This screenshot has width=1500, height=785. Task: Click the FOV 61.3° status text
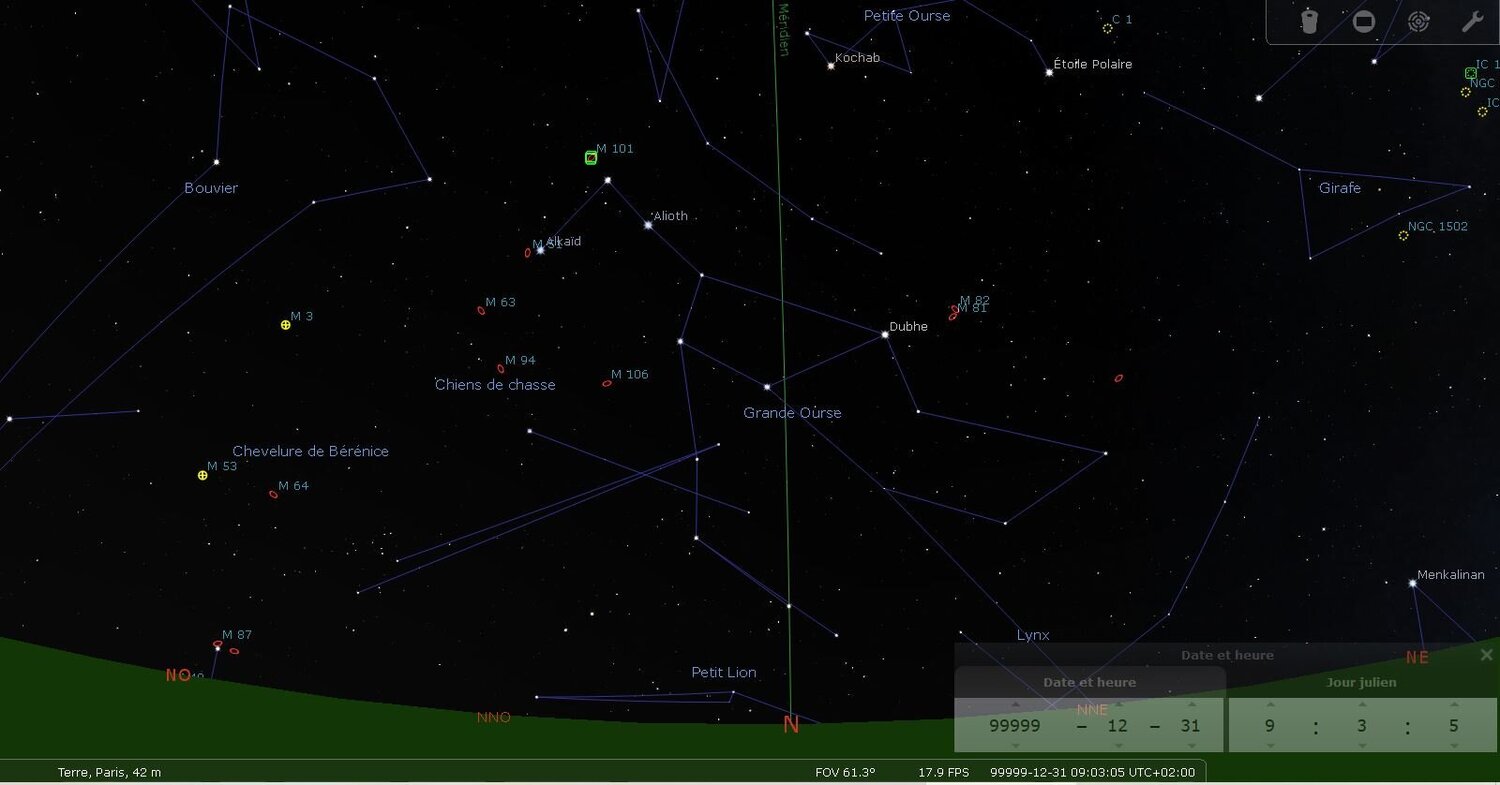pyautogui.click(x=845, y=772)
